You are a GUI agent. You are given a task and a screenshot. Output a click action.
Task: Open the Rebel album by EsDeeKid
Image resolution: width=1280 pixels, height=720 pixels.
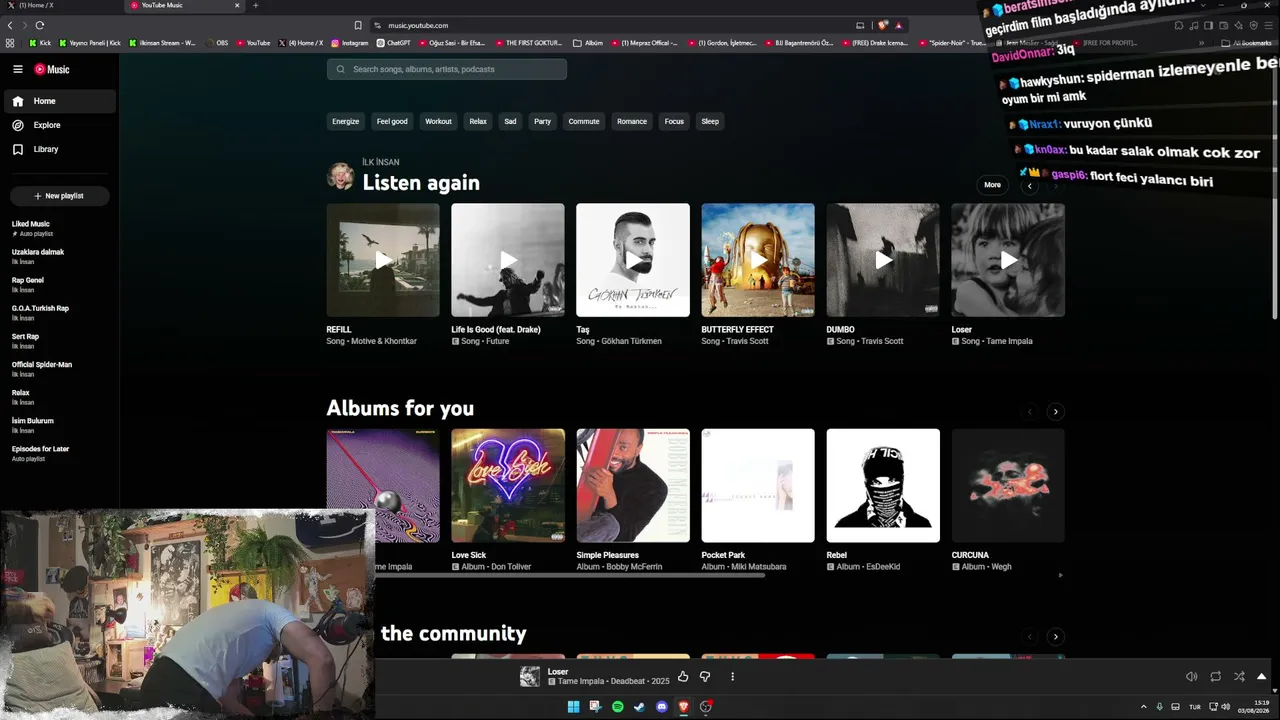883,486
